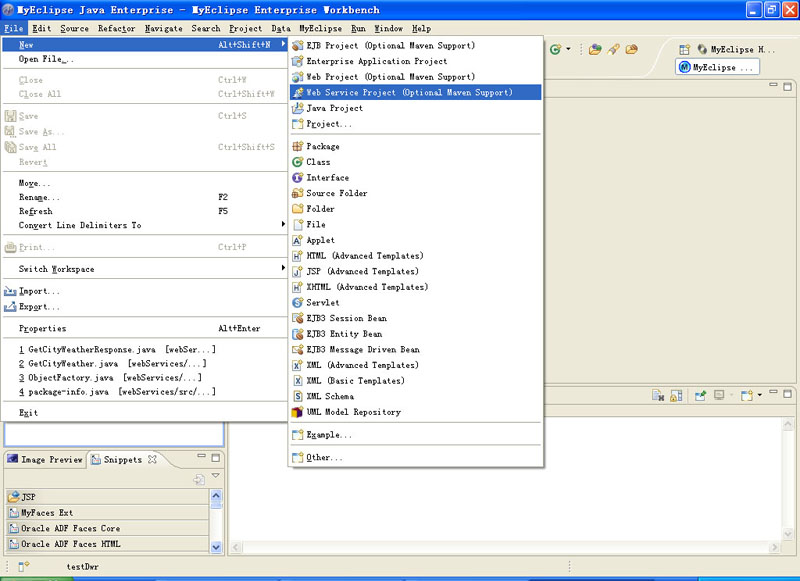Select the flashlight search toolbar icon
This screenshot has width=800, height=581.
pyautogui.click(x=615, y=48)
